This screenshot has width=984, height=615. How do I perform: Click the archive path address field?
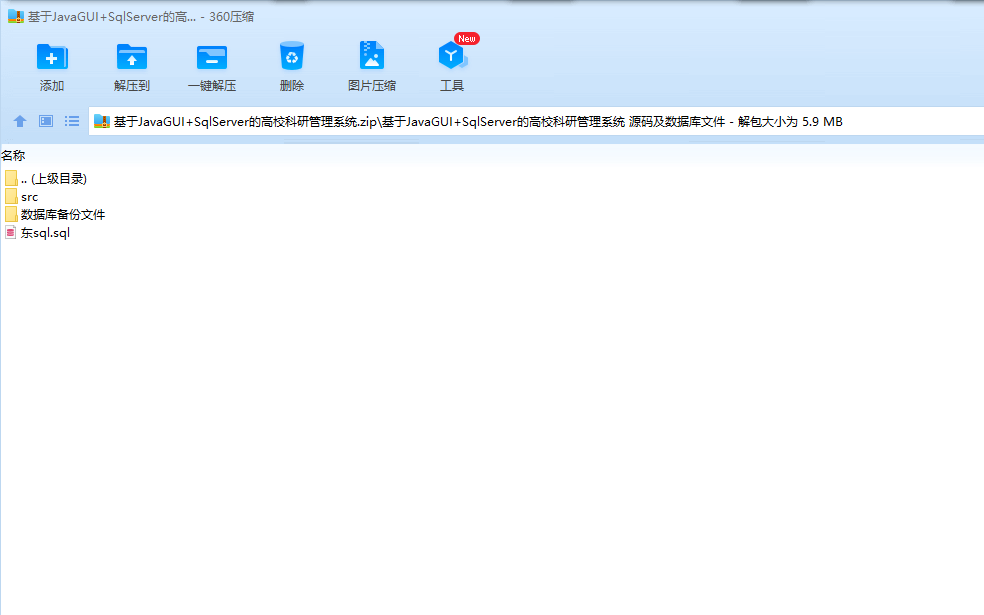click(536, 121)
